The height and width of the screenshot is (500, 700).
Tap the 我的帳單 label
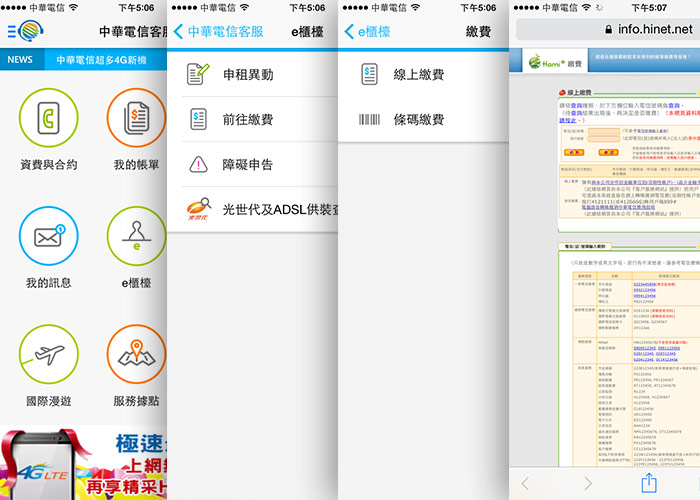[136, 165]
